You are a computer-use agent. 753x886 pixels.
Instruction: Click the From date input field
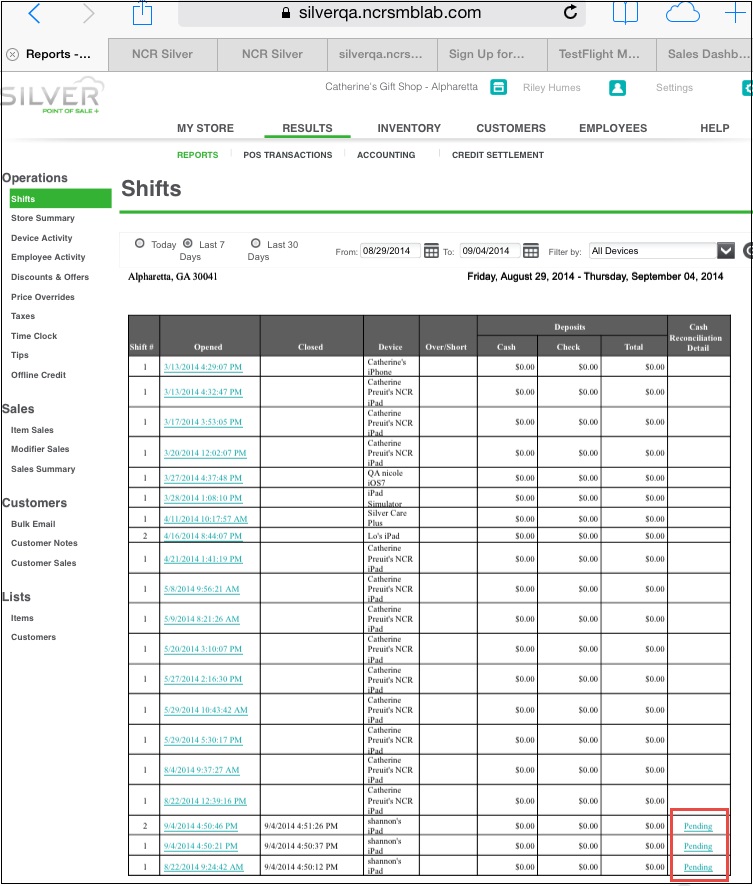pos(390,251)
